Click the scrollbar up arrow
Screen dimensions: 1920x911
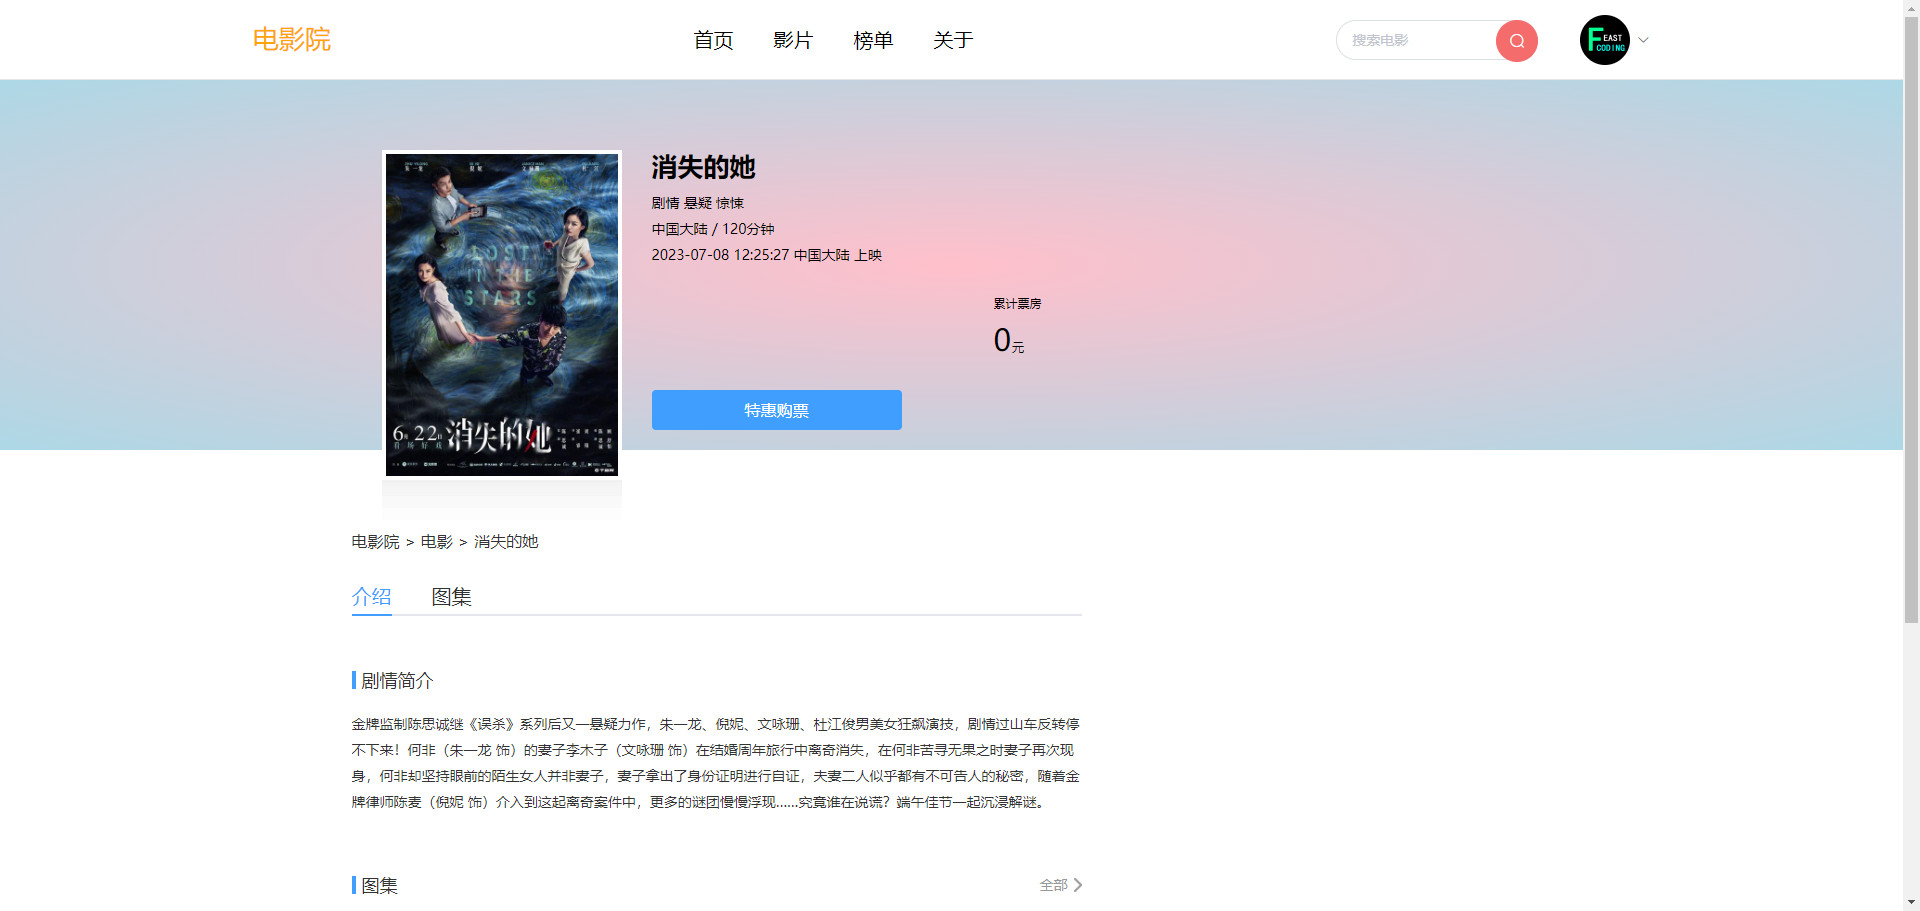1911,8
